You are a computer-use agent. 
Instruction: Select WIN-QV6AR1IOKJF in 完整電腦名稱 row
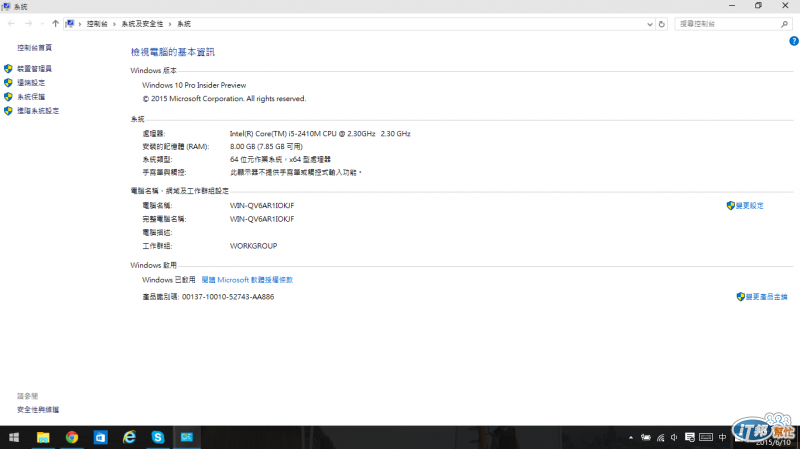pos(262,219)
